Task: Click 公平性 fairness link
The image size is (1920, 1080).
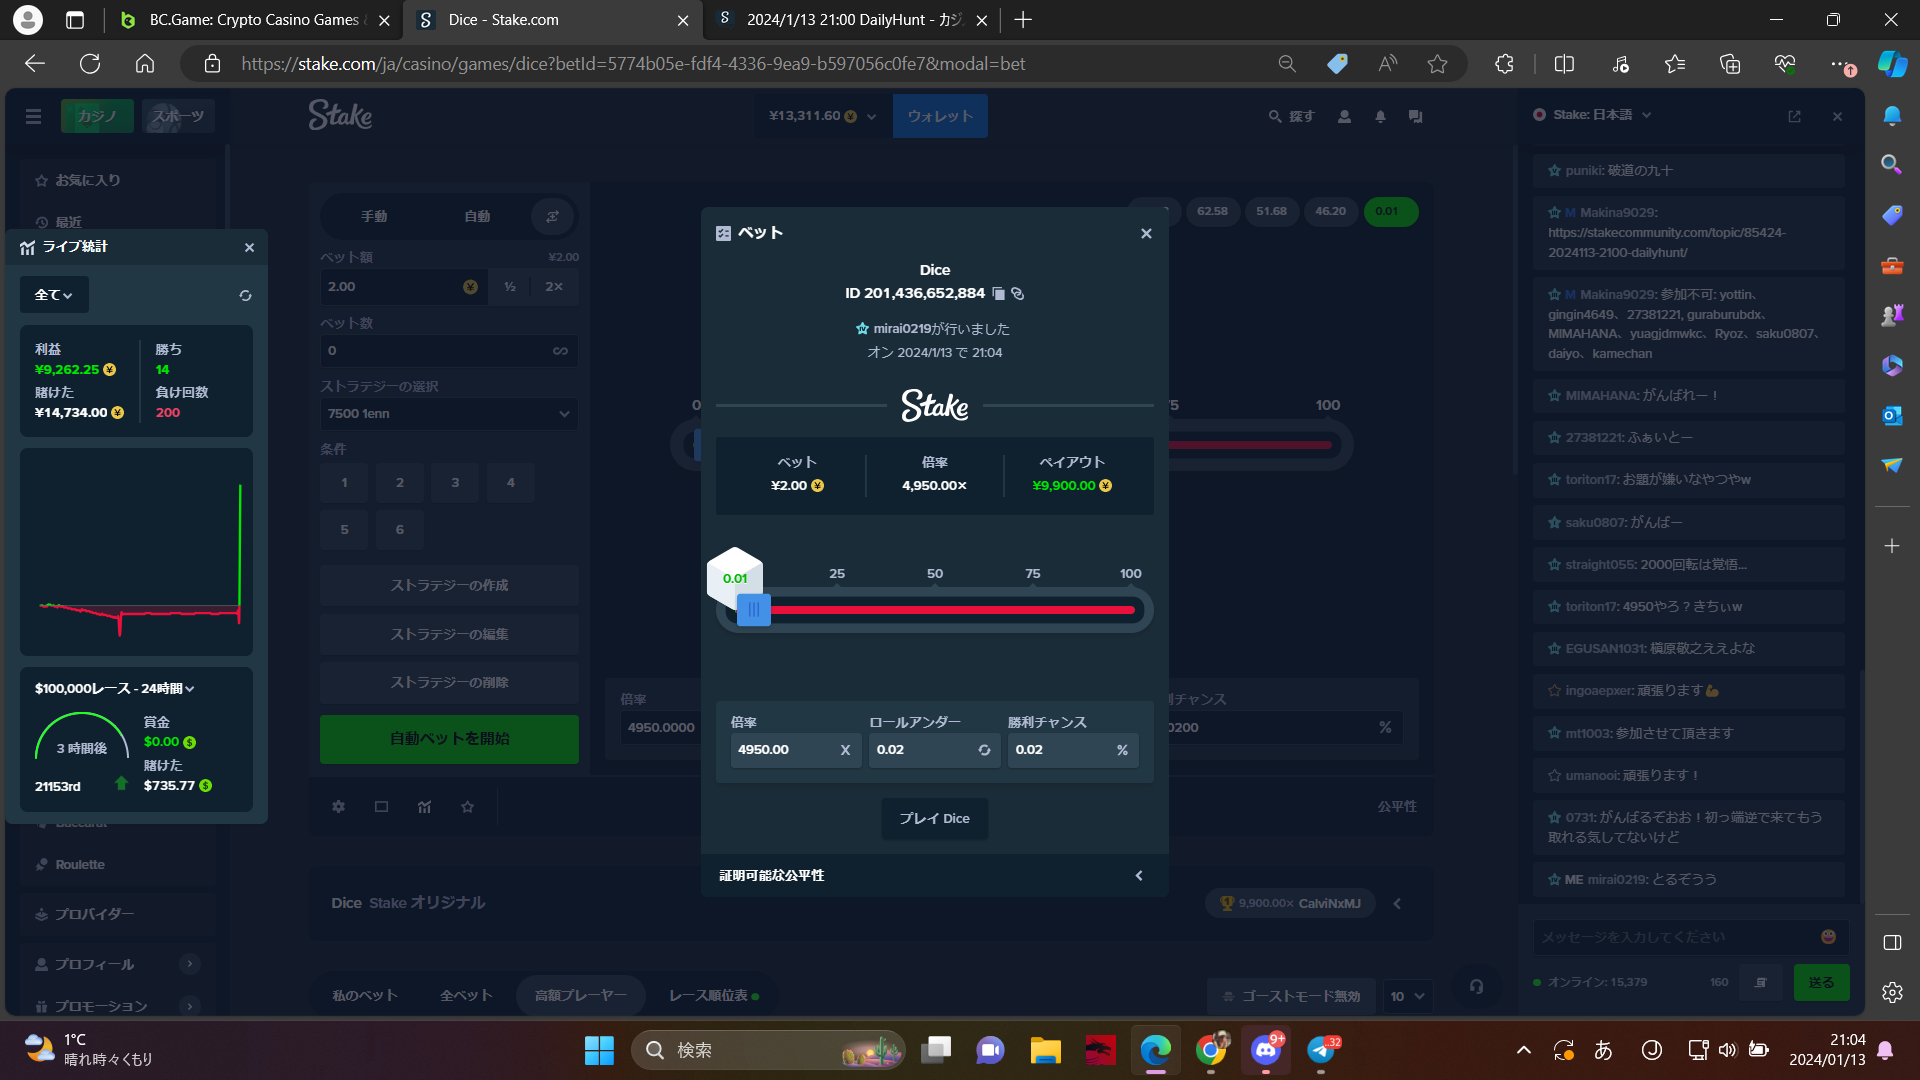Action: click(1397, 806)
